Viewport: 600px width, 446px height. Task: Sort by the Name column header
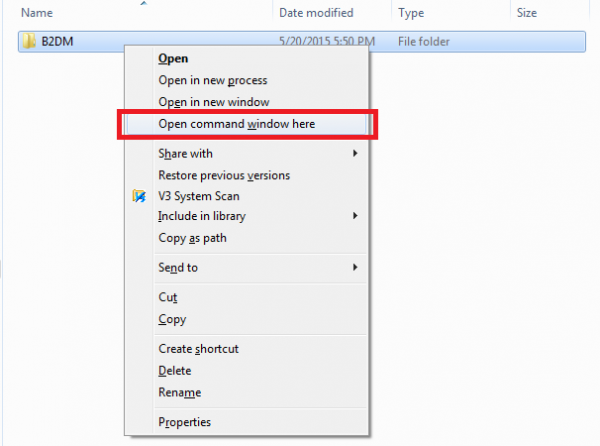(37, 14)
